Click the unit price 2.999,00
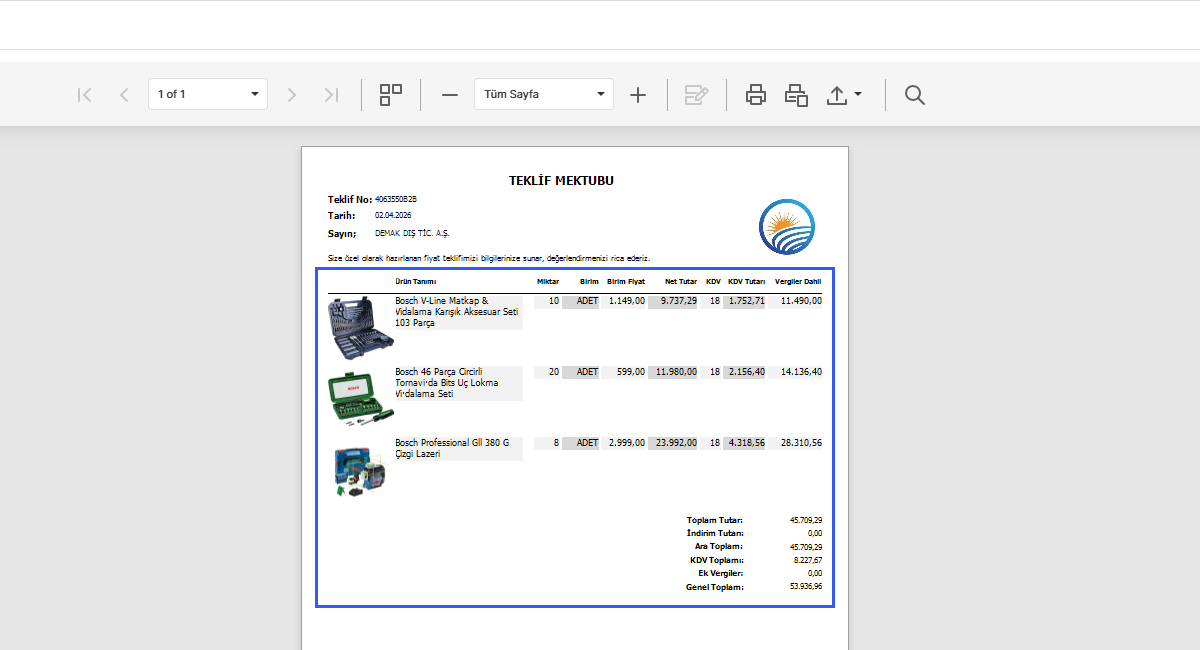 tap(626, 443)
